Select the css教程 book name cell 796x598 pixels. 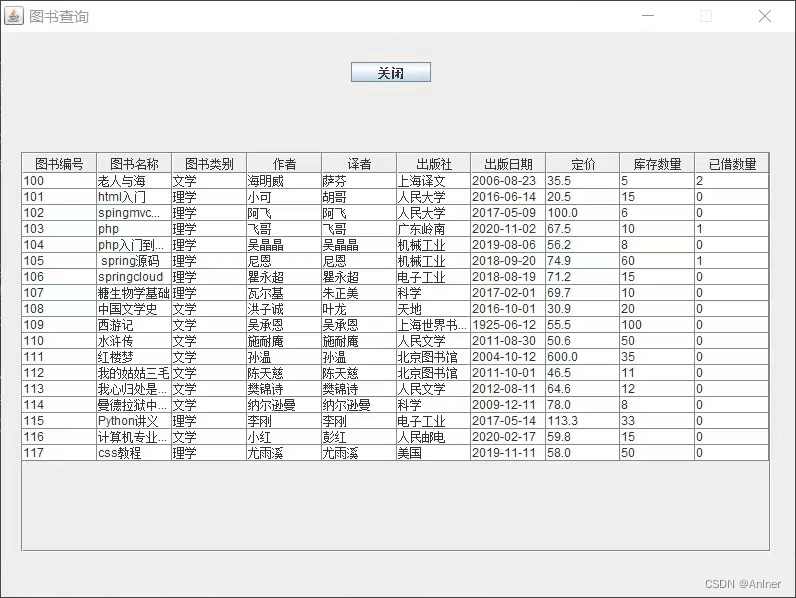[x=134, y=453]
